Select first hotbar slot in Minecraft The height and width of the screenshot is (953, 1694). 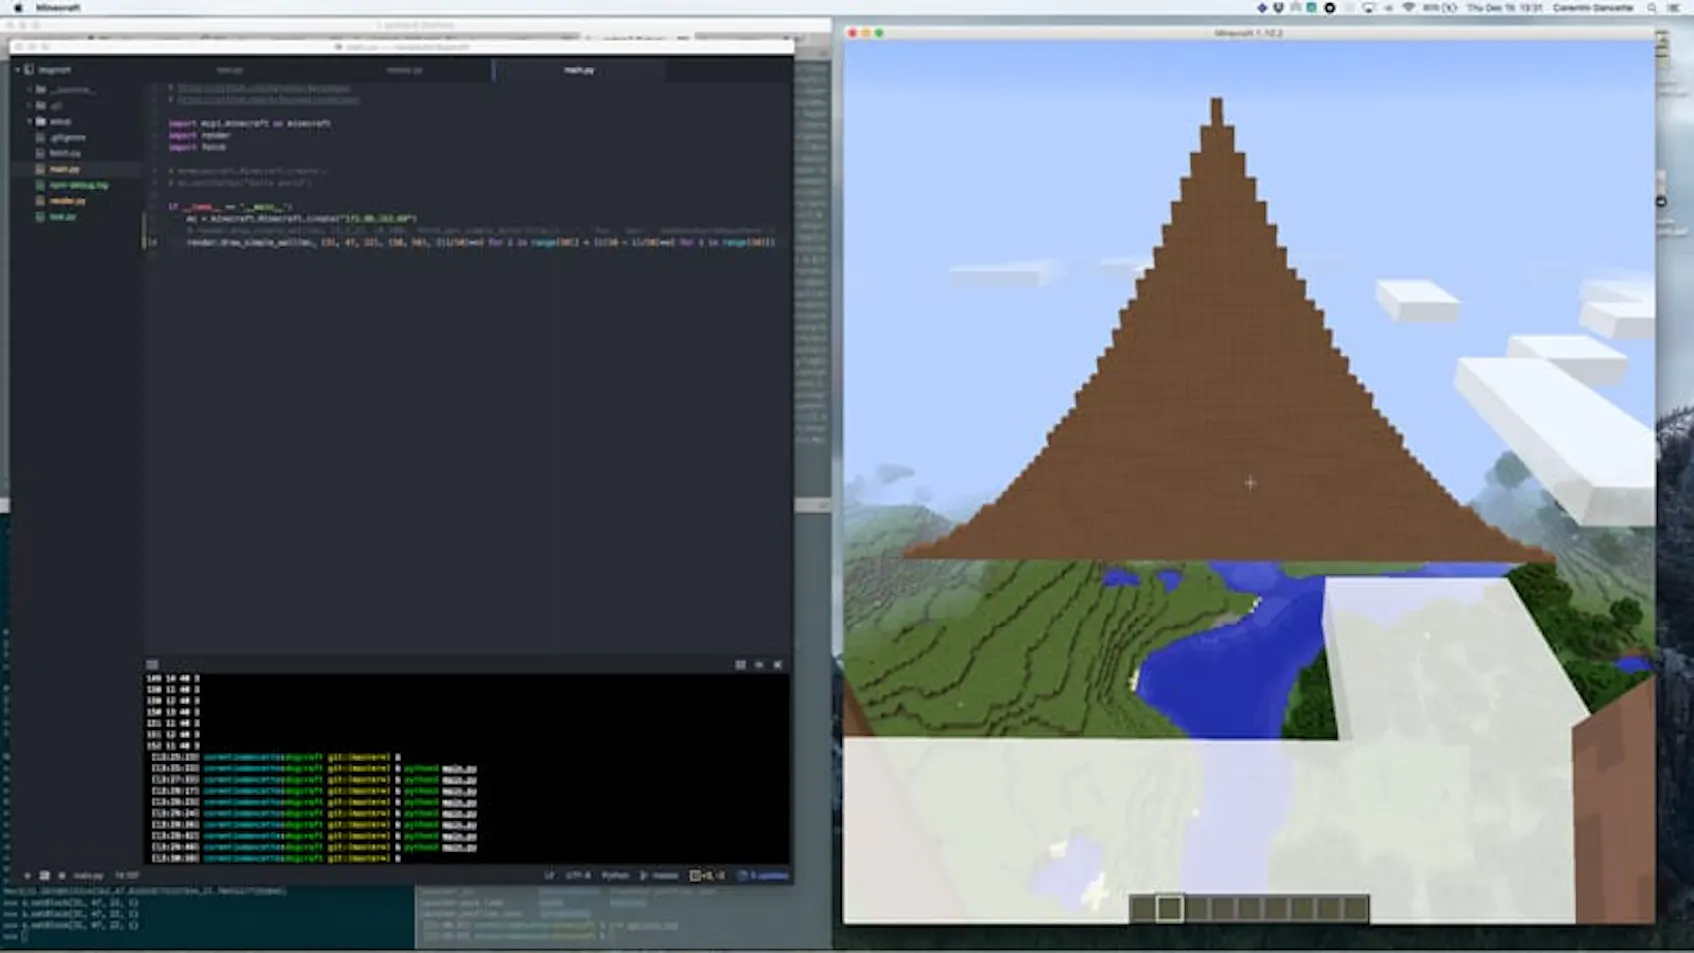coord(1143,908)
